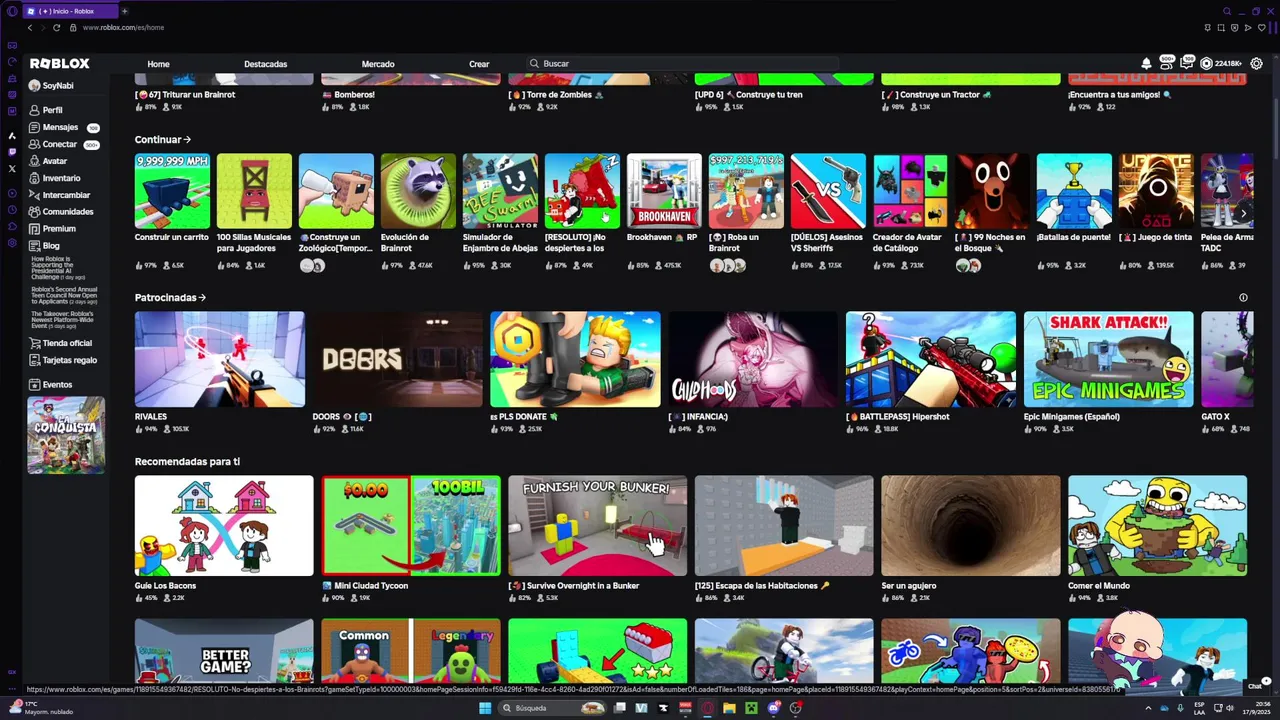Open Survive Overnight in a Bunker thumbnail

pos(597,526)
